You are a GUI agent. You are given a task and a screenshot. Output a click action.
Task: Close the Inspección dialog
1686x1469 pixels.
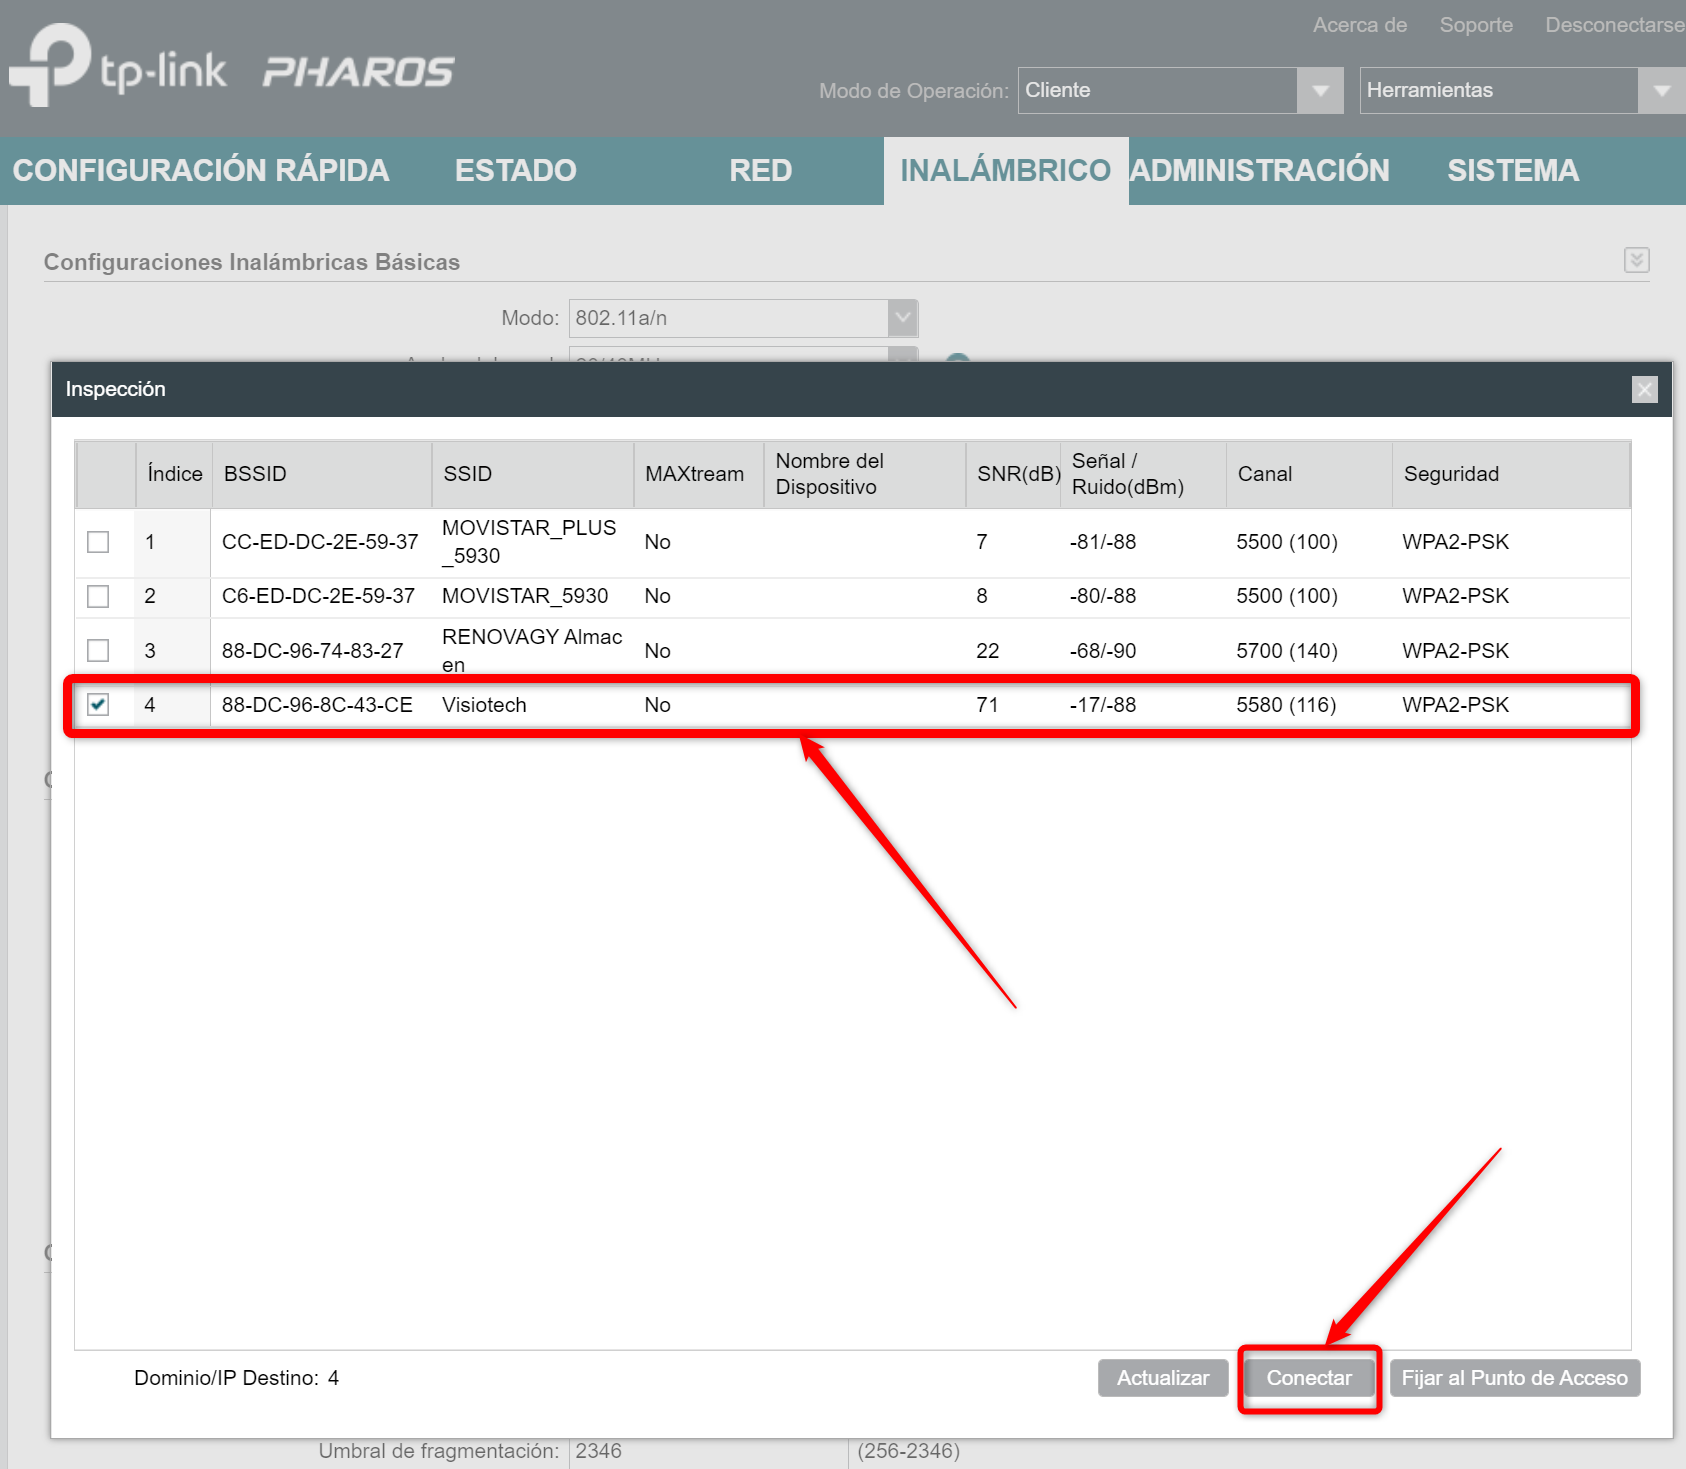[x=1645, y=389]
